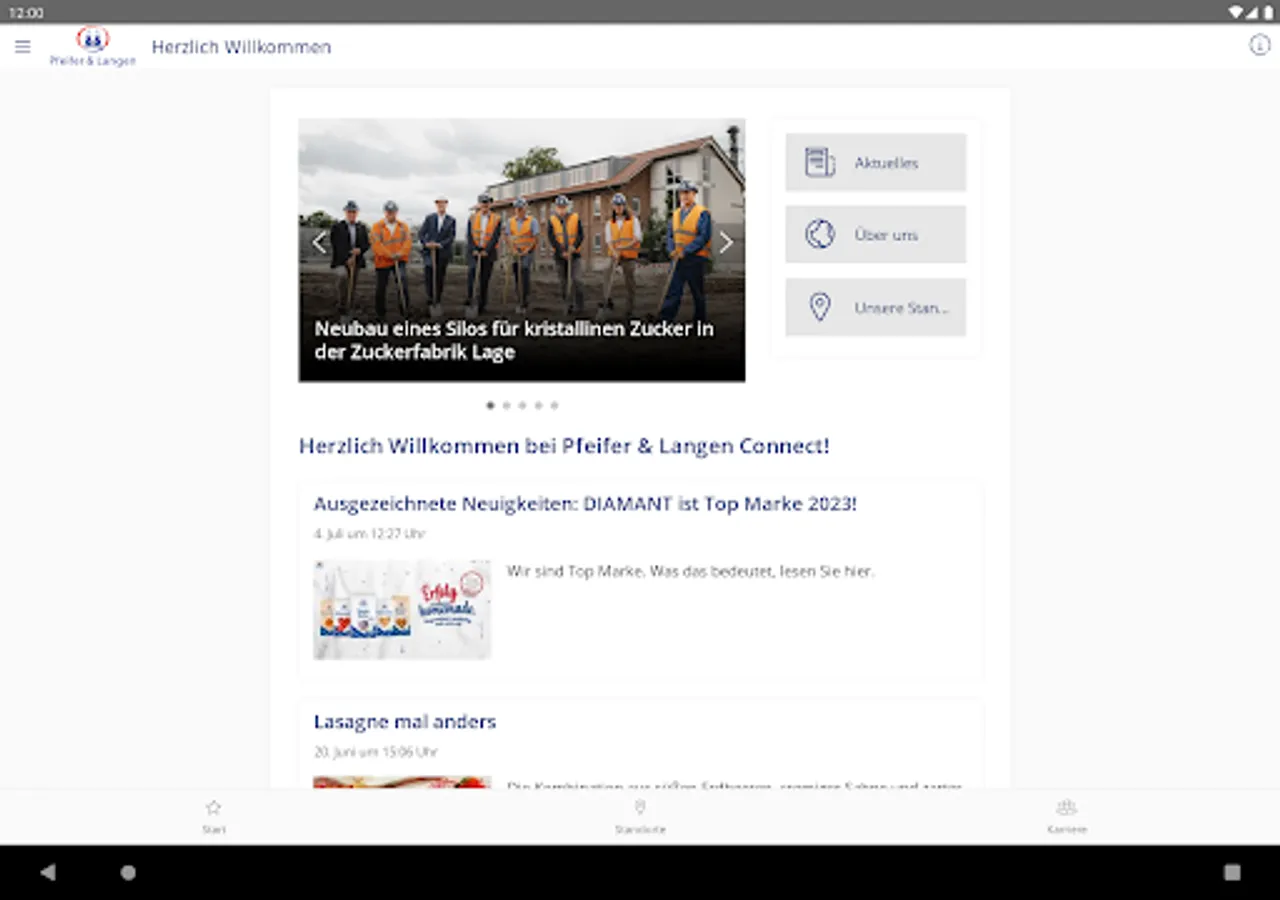Tap the status bar Wi-Fi icon
Viewport: 1280px width, 900px height.
coord(1236,12)
